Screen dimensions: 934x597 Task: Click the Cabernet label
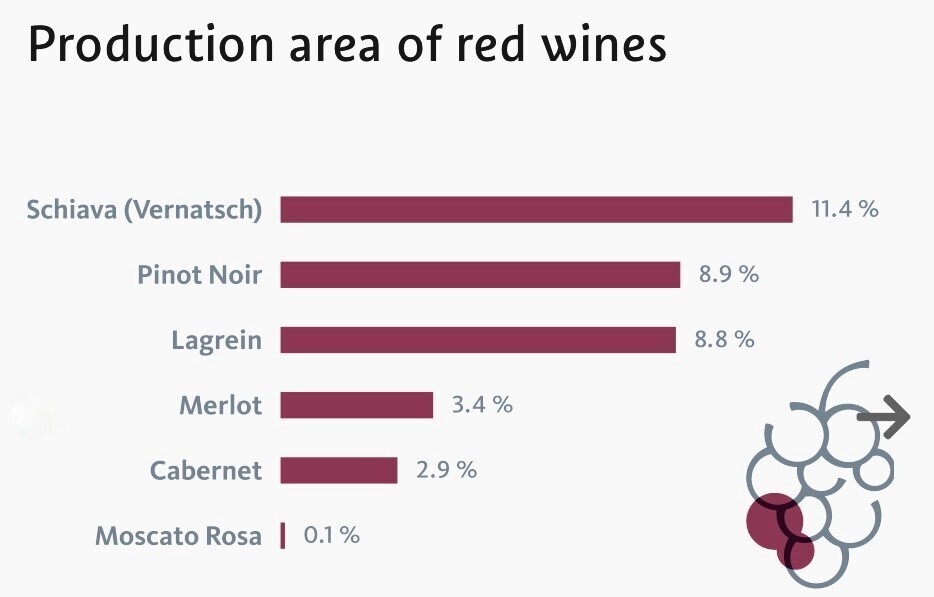coord(206,471)
